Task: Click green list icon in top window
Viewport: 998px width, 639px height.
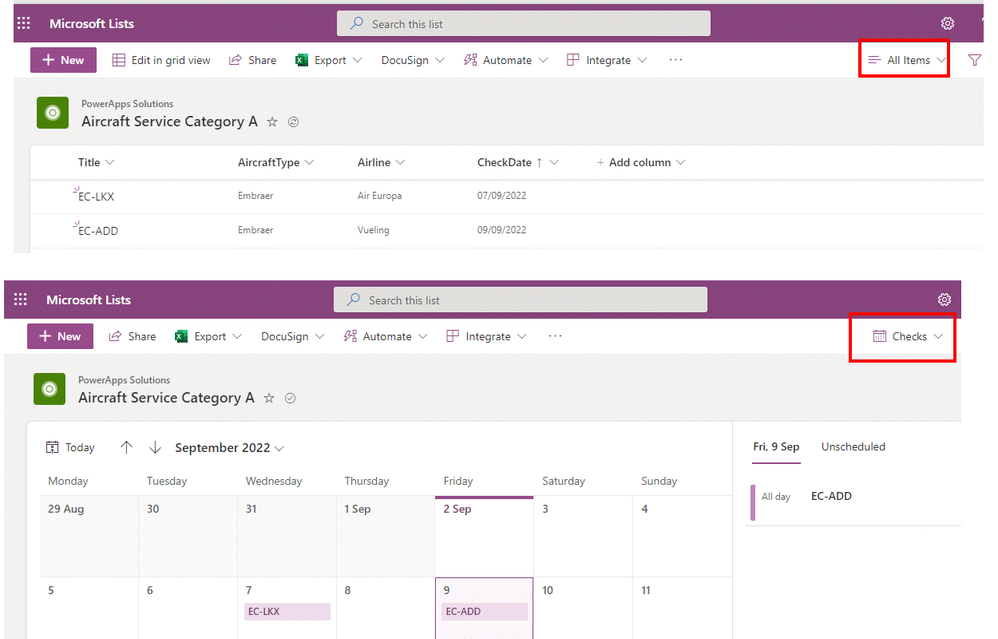Action: [x=53, y=113]
